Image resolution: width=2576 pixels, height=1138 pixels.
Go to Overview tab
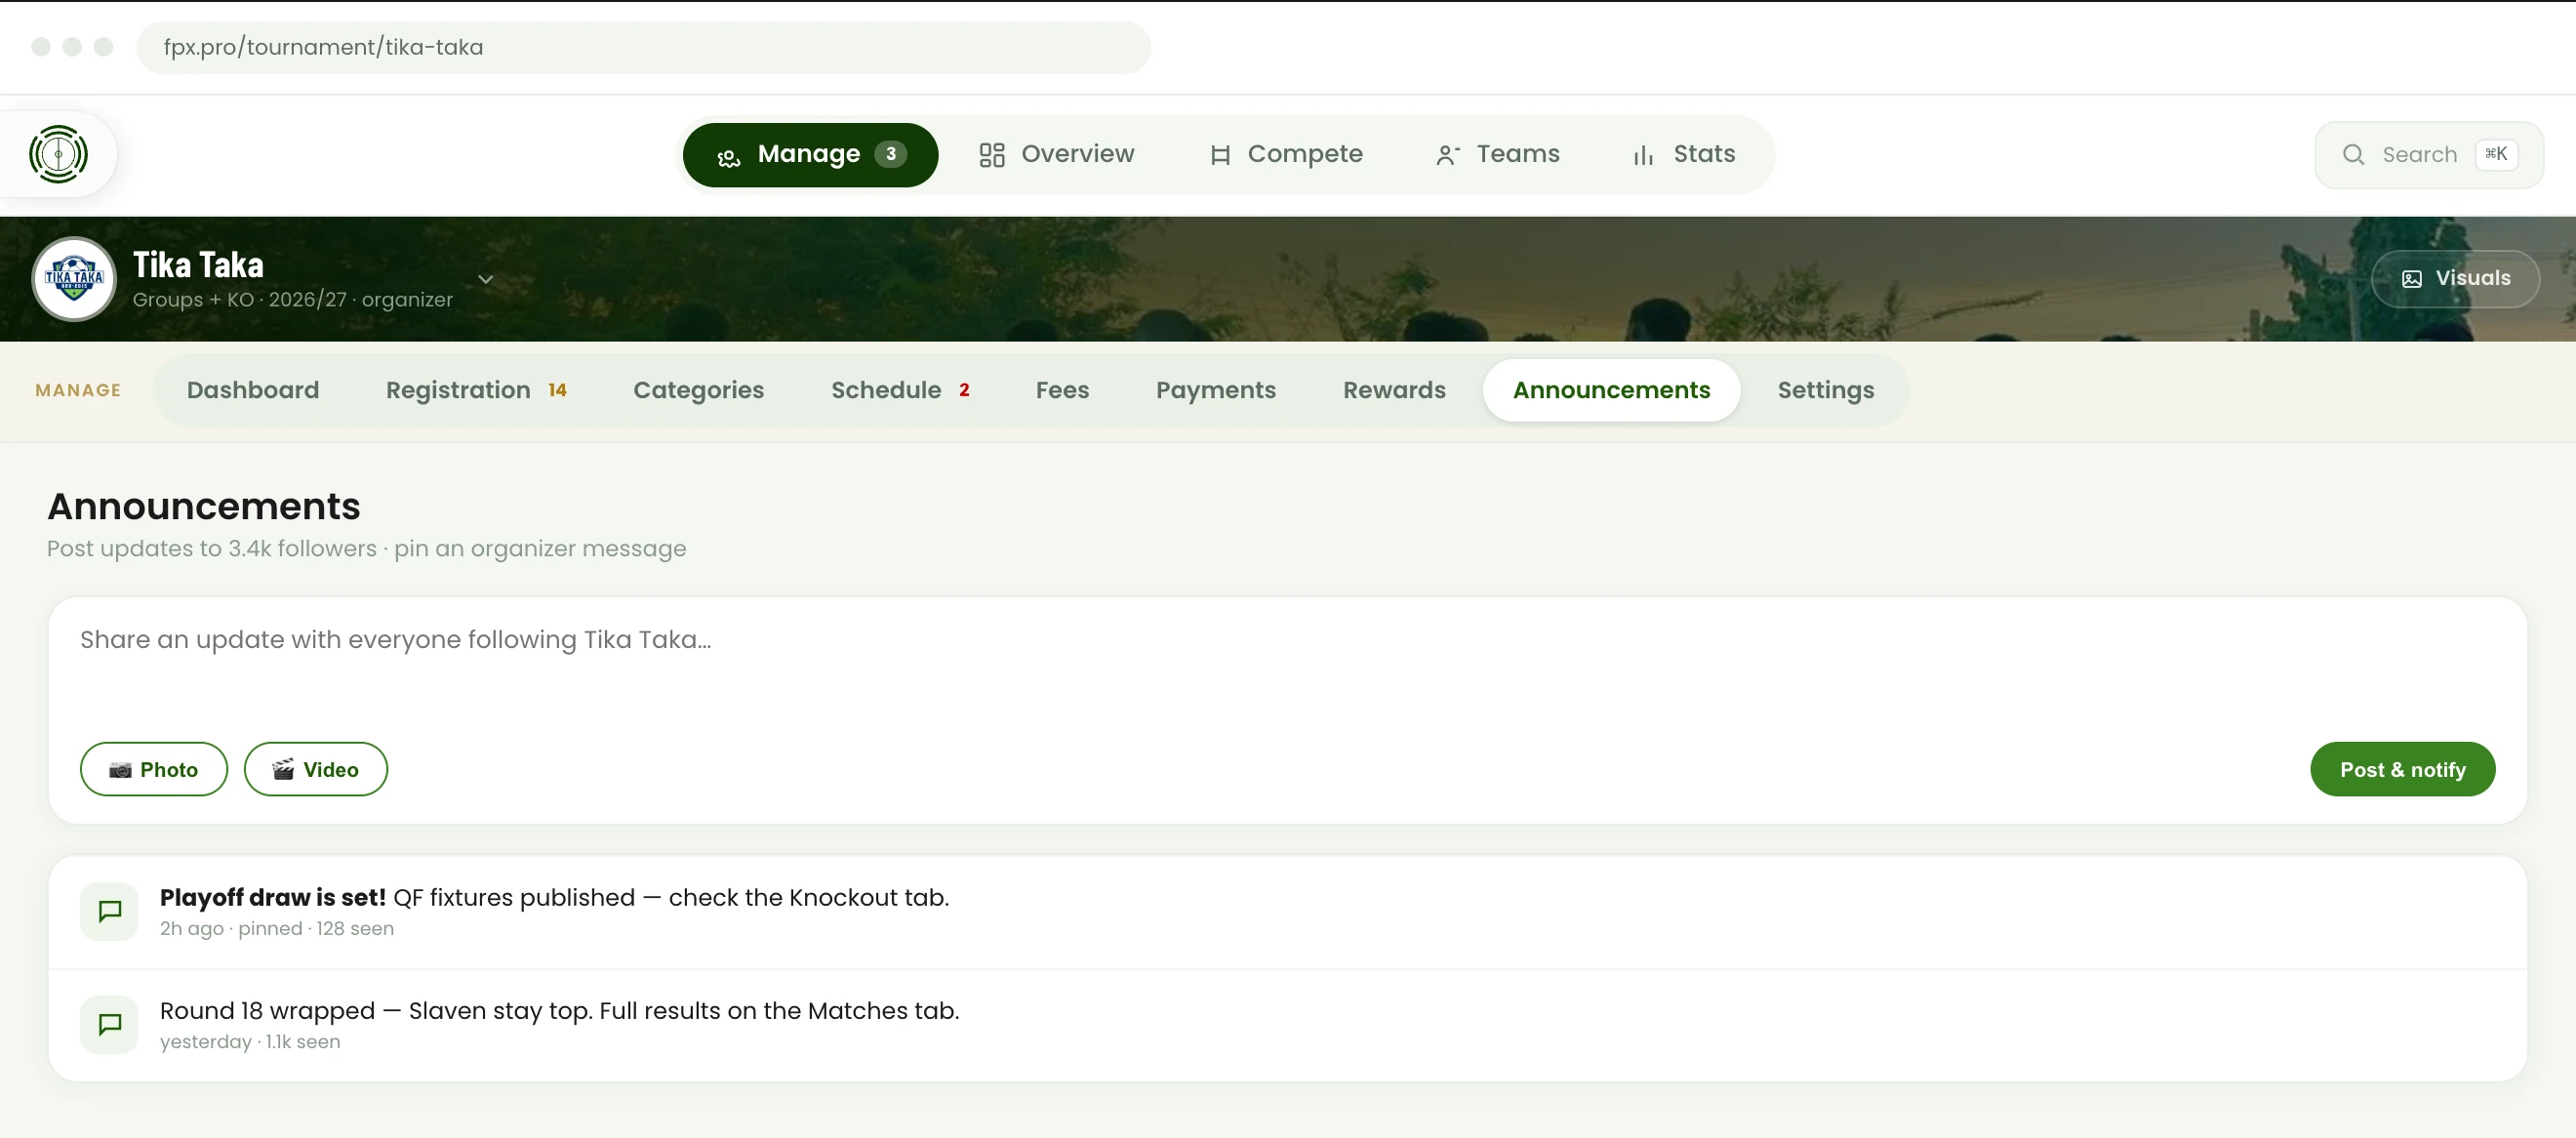[x=1057, y=154]
